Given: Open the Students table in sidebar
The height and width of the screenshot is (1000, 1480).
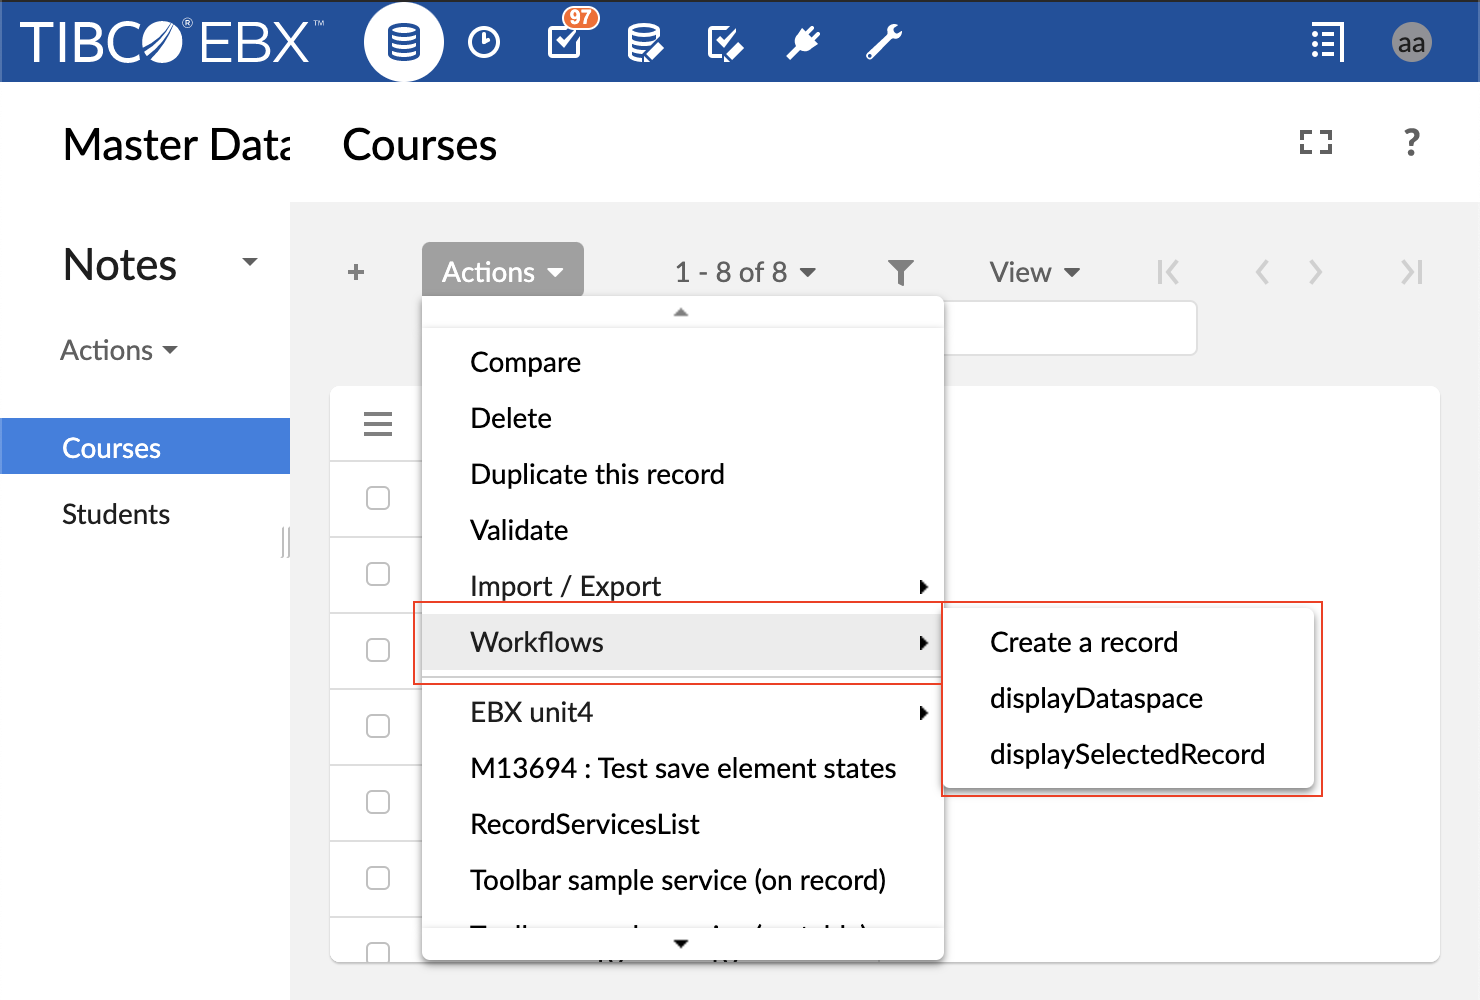Looking at the screenshot, I should pyautogui.click(x=116, y=514).
